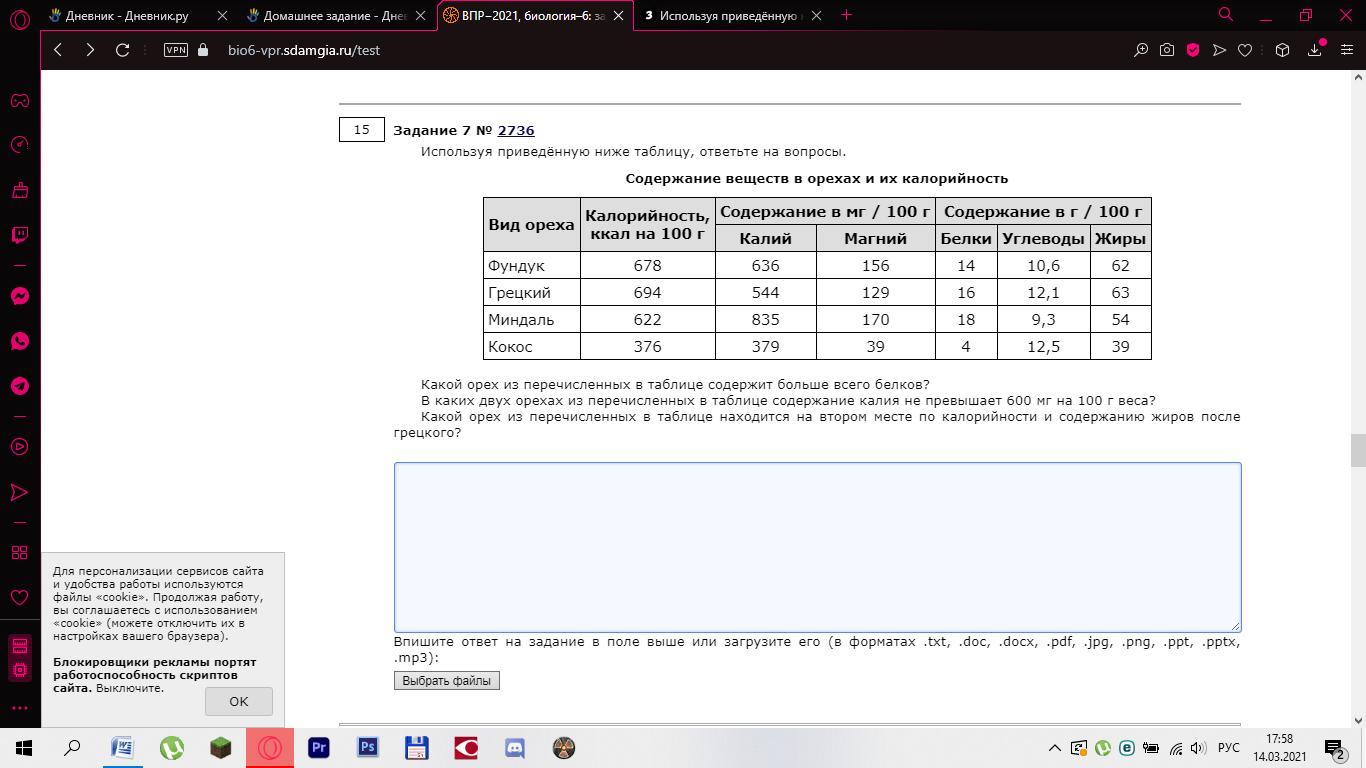Open WhatsApp in the Opera sidebar

coord(19,341)
